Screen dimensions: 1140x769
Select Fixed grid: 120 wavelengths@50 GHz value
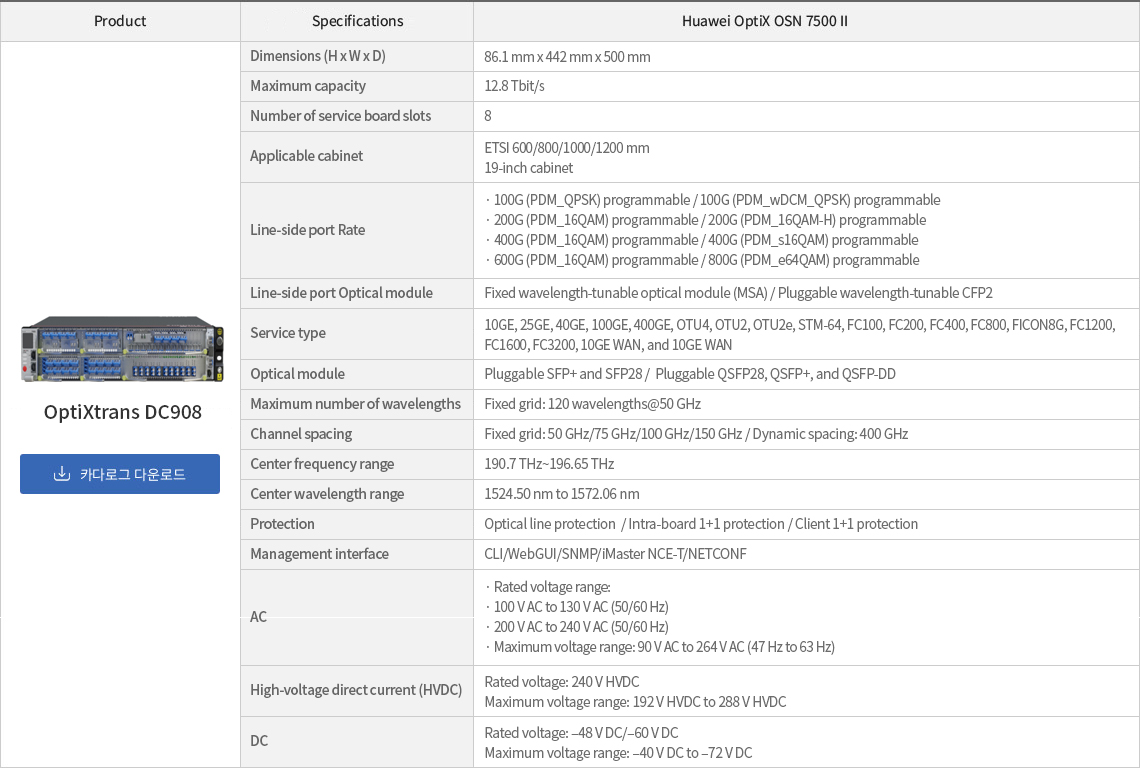(x=593, y=404)
